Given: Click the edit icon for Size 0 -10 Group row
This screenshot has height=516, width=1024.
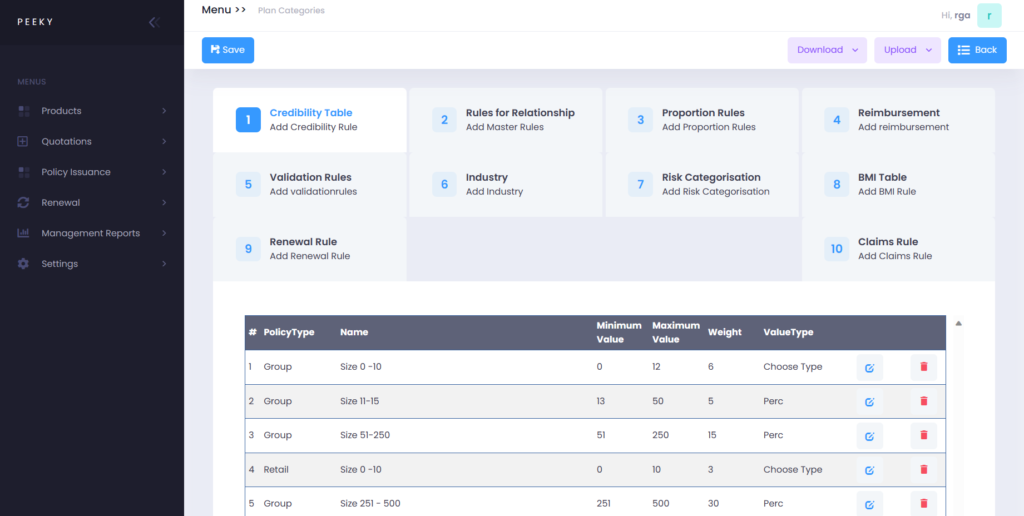Looking at the screenshot, I should pyautogui.click(x=869, y=367).
